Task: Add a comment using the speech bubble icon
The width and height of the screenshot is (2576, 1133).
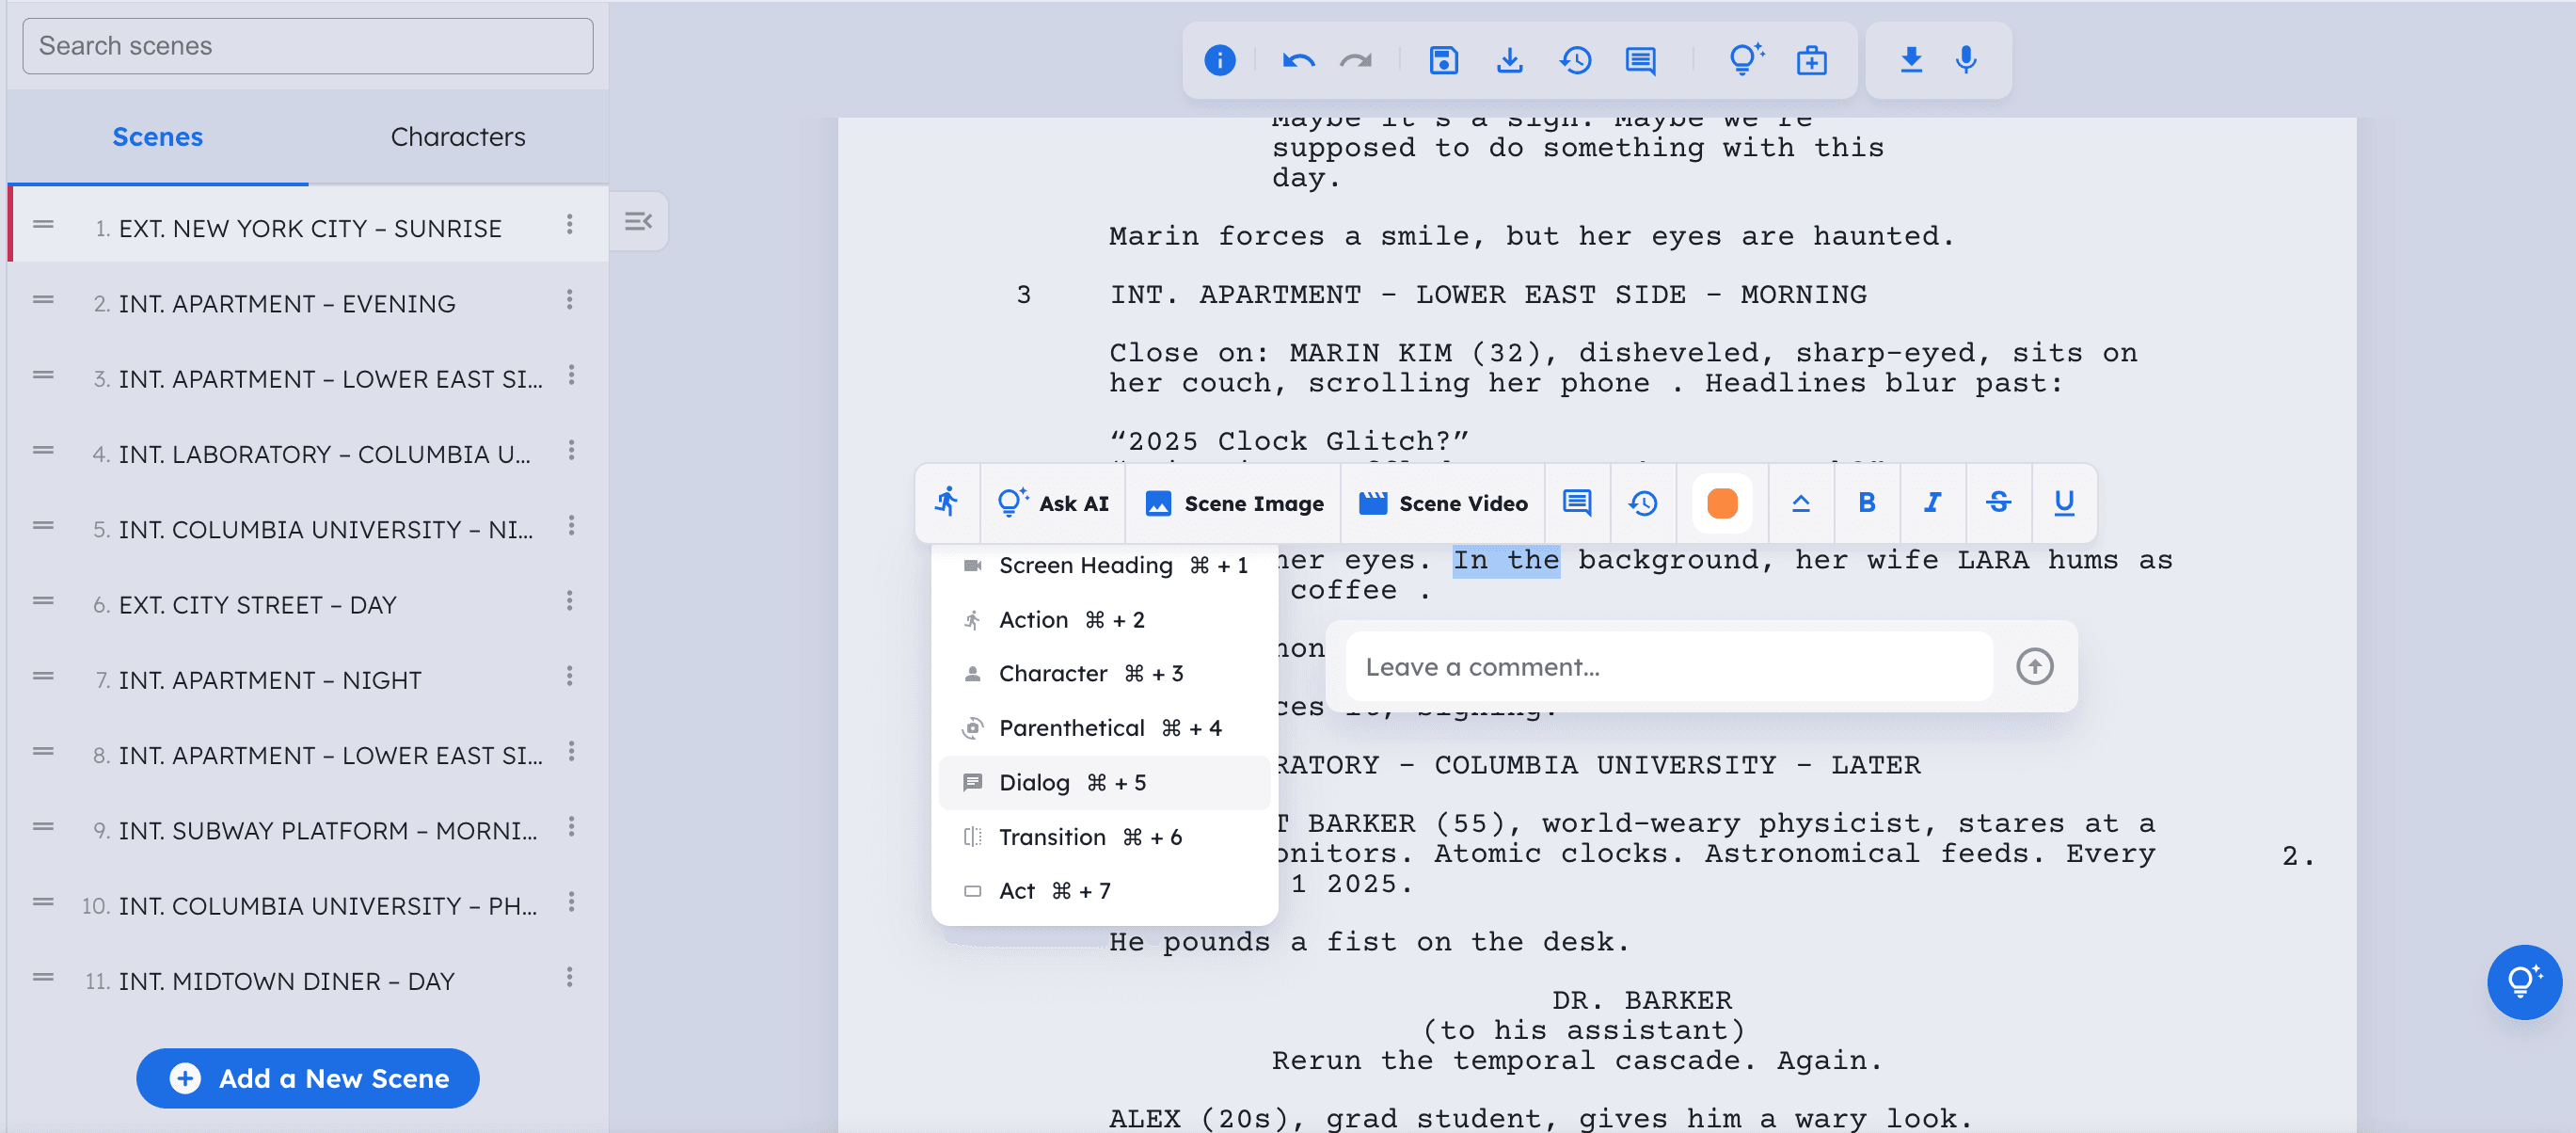Action: [1640, 60]
